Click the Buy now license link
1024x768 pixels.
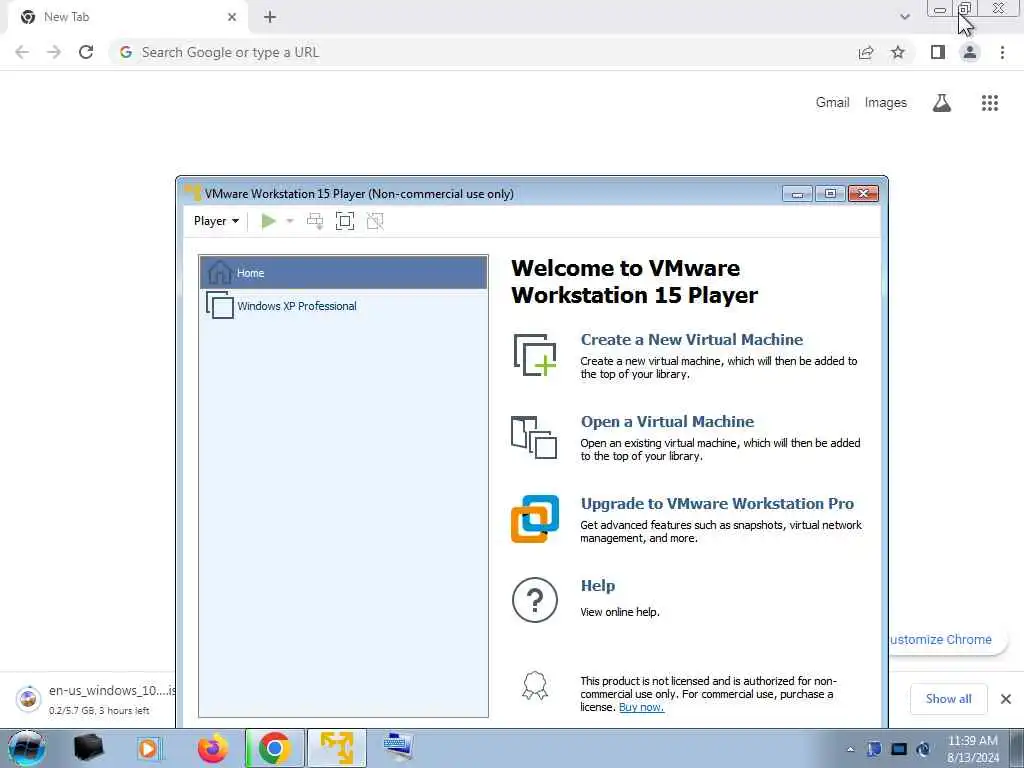click(x=641, y=707)
